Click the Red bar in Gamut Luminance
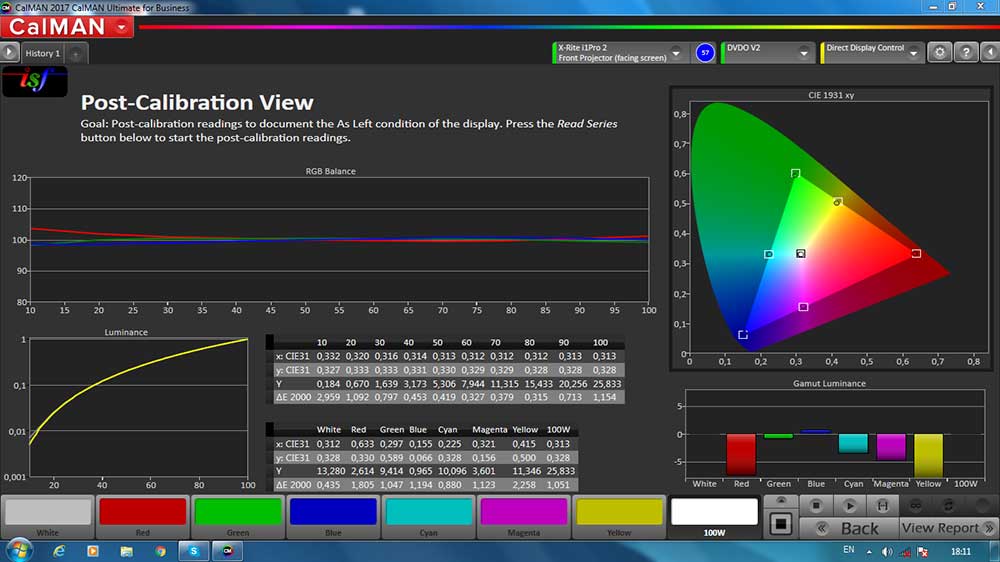This screenshot has height=562, width=1000. [741, 454]
